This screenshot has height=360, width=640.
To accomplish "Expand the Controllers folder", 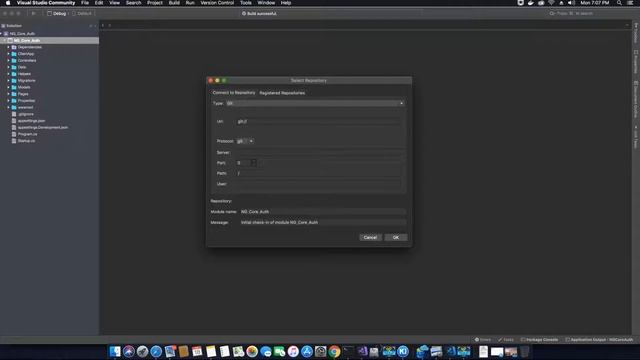I will click(8, 60).
